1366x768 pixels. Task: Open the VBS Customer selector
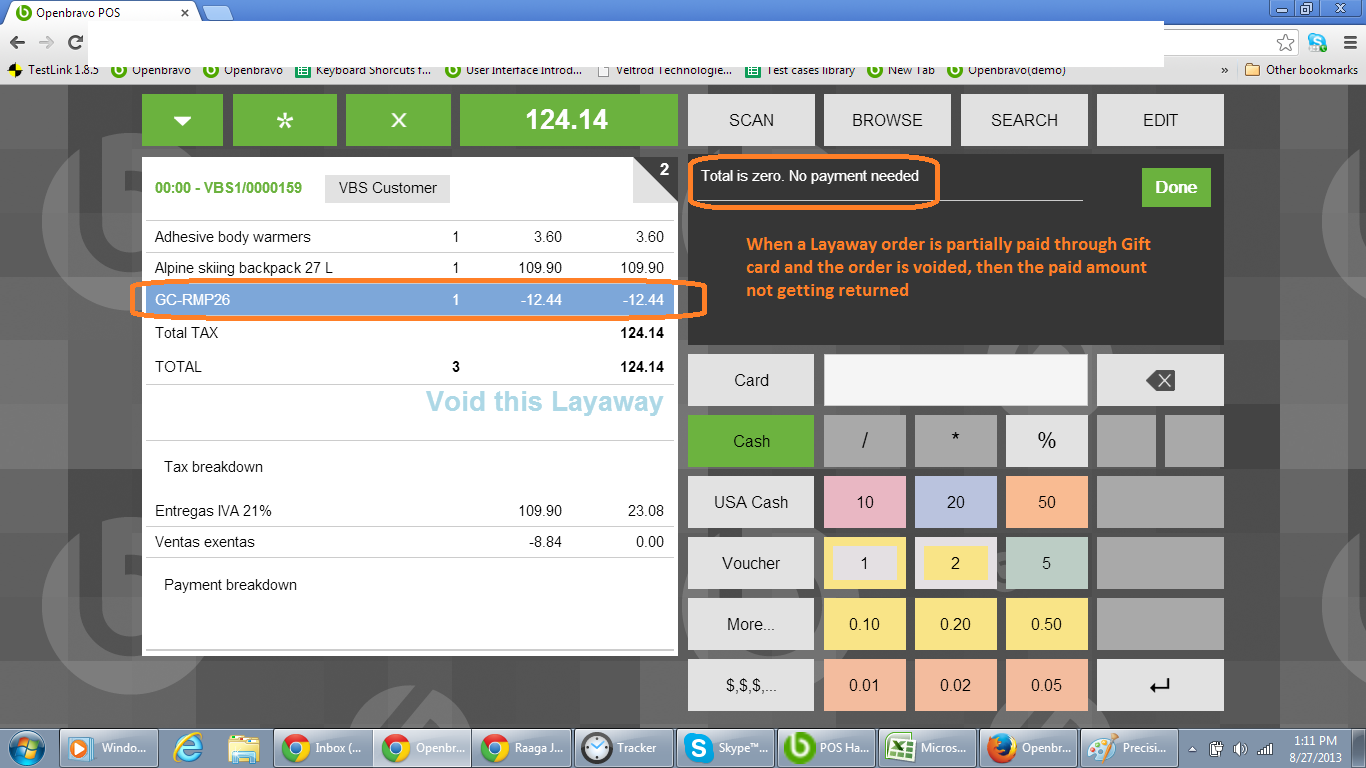point(387,188)
